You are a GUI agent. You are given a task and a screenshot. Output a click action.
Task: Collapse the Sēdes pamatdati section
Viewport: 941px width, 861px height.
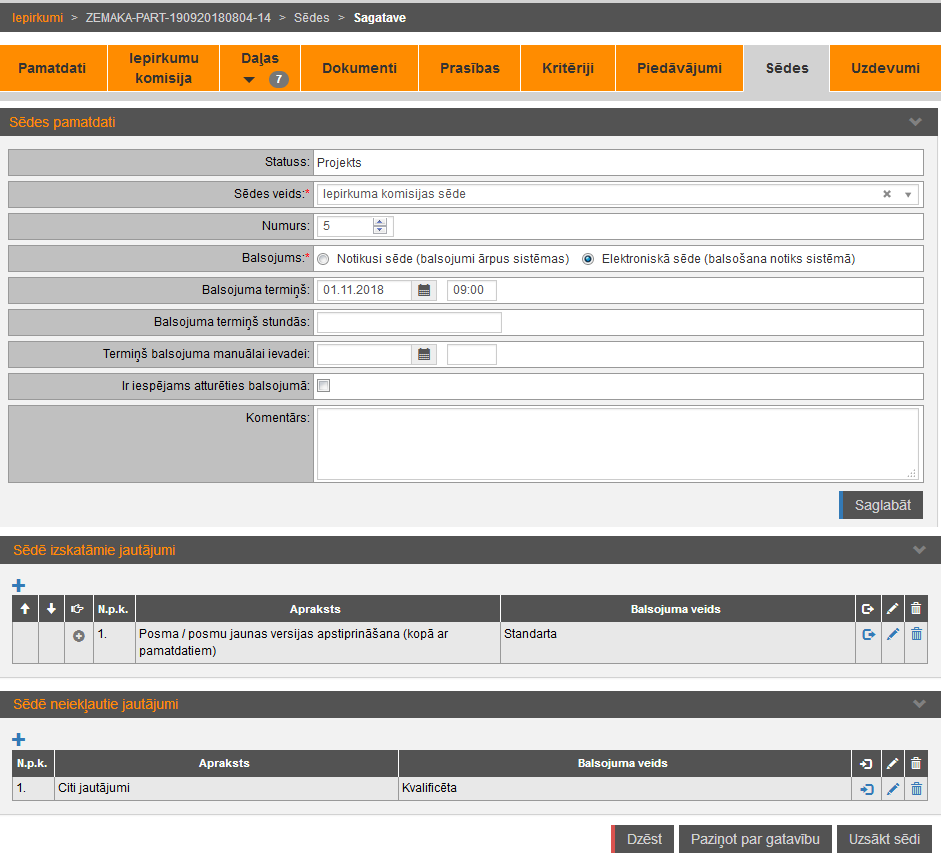point(915,122)
